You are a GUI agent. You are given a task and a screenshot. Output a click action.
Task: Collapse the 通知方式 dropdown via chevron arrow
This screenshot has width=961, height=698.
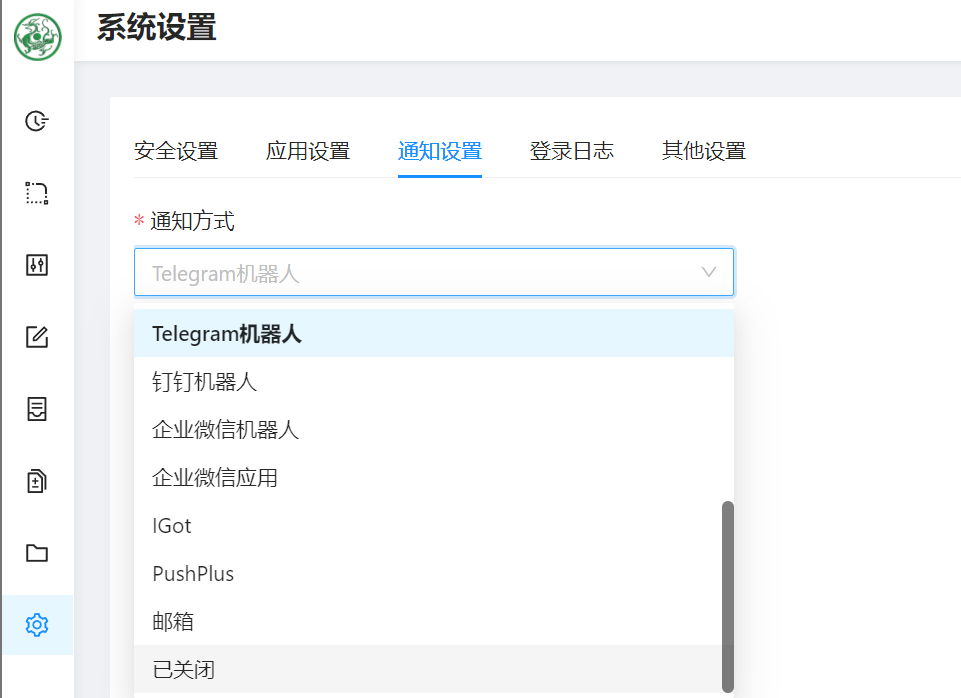click(709, 272)
